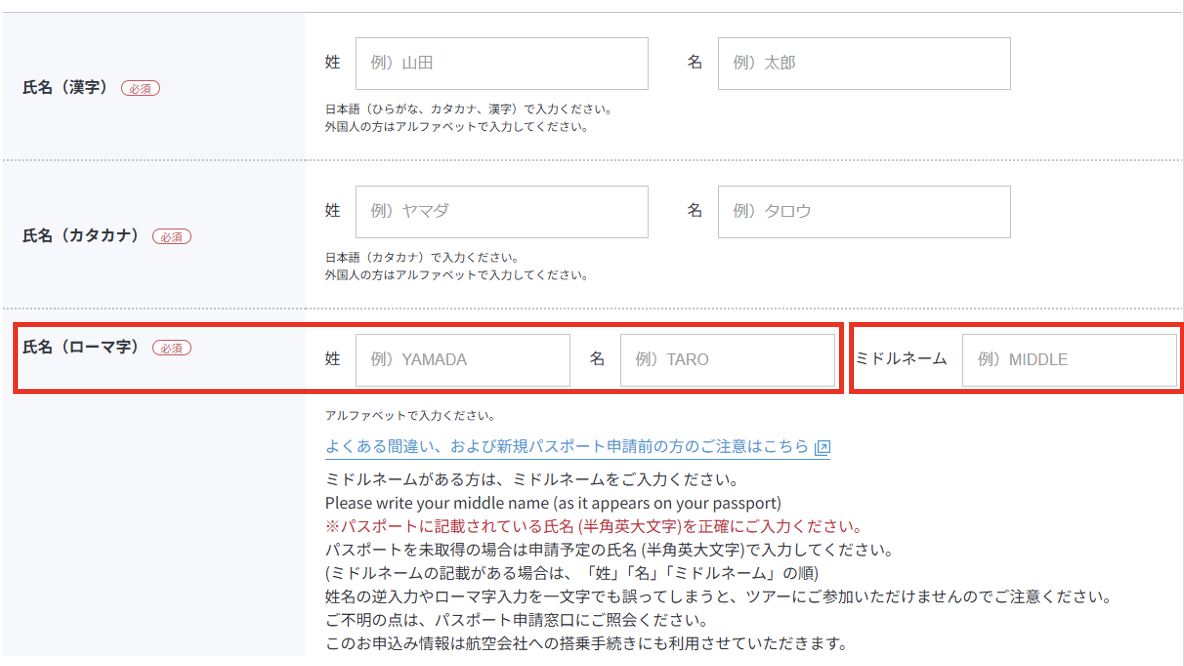This screenshot has height=666, width=1184.
Task: Click the kanji given name field showing 太郎
Action: [863, 63]
